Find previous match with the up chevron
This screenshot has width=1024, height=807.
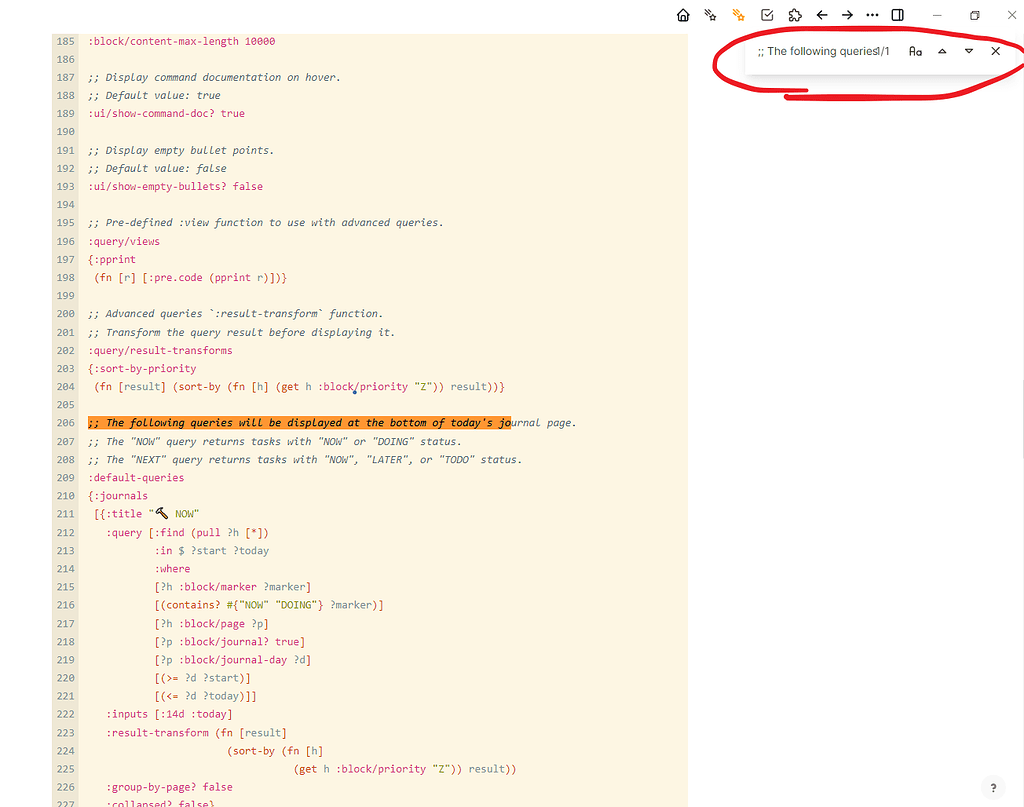click(941, 51)
